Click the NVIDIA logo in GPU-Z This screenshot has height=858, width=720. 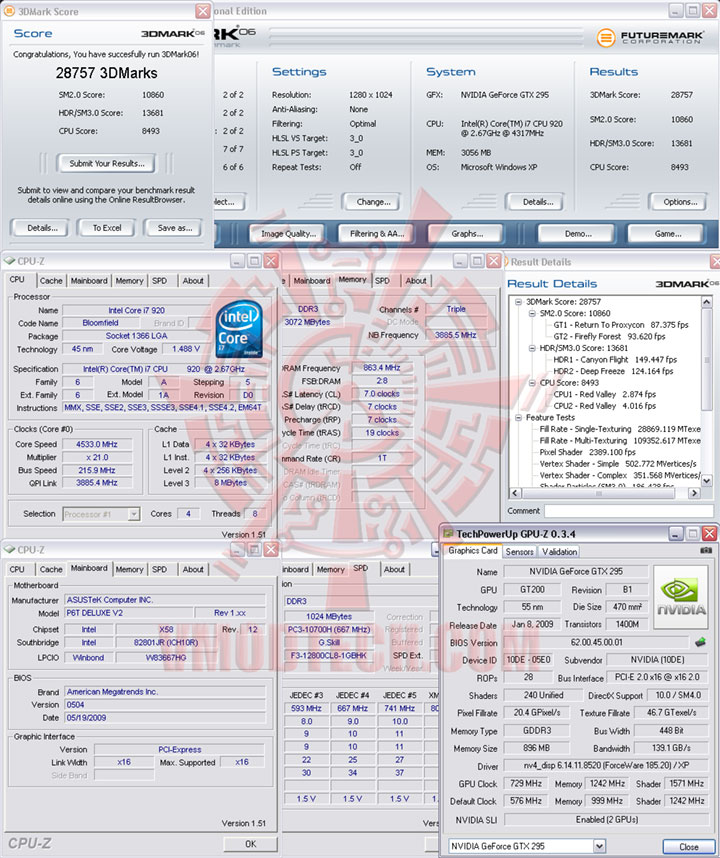681,597
